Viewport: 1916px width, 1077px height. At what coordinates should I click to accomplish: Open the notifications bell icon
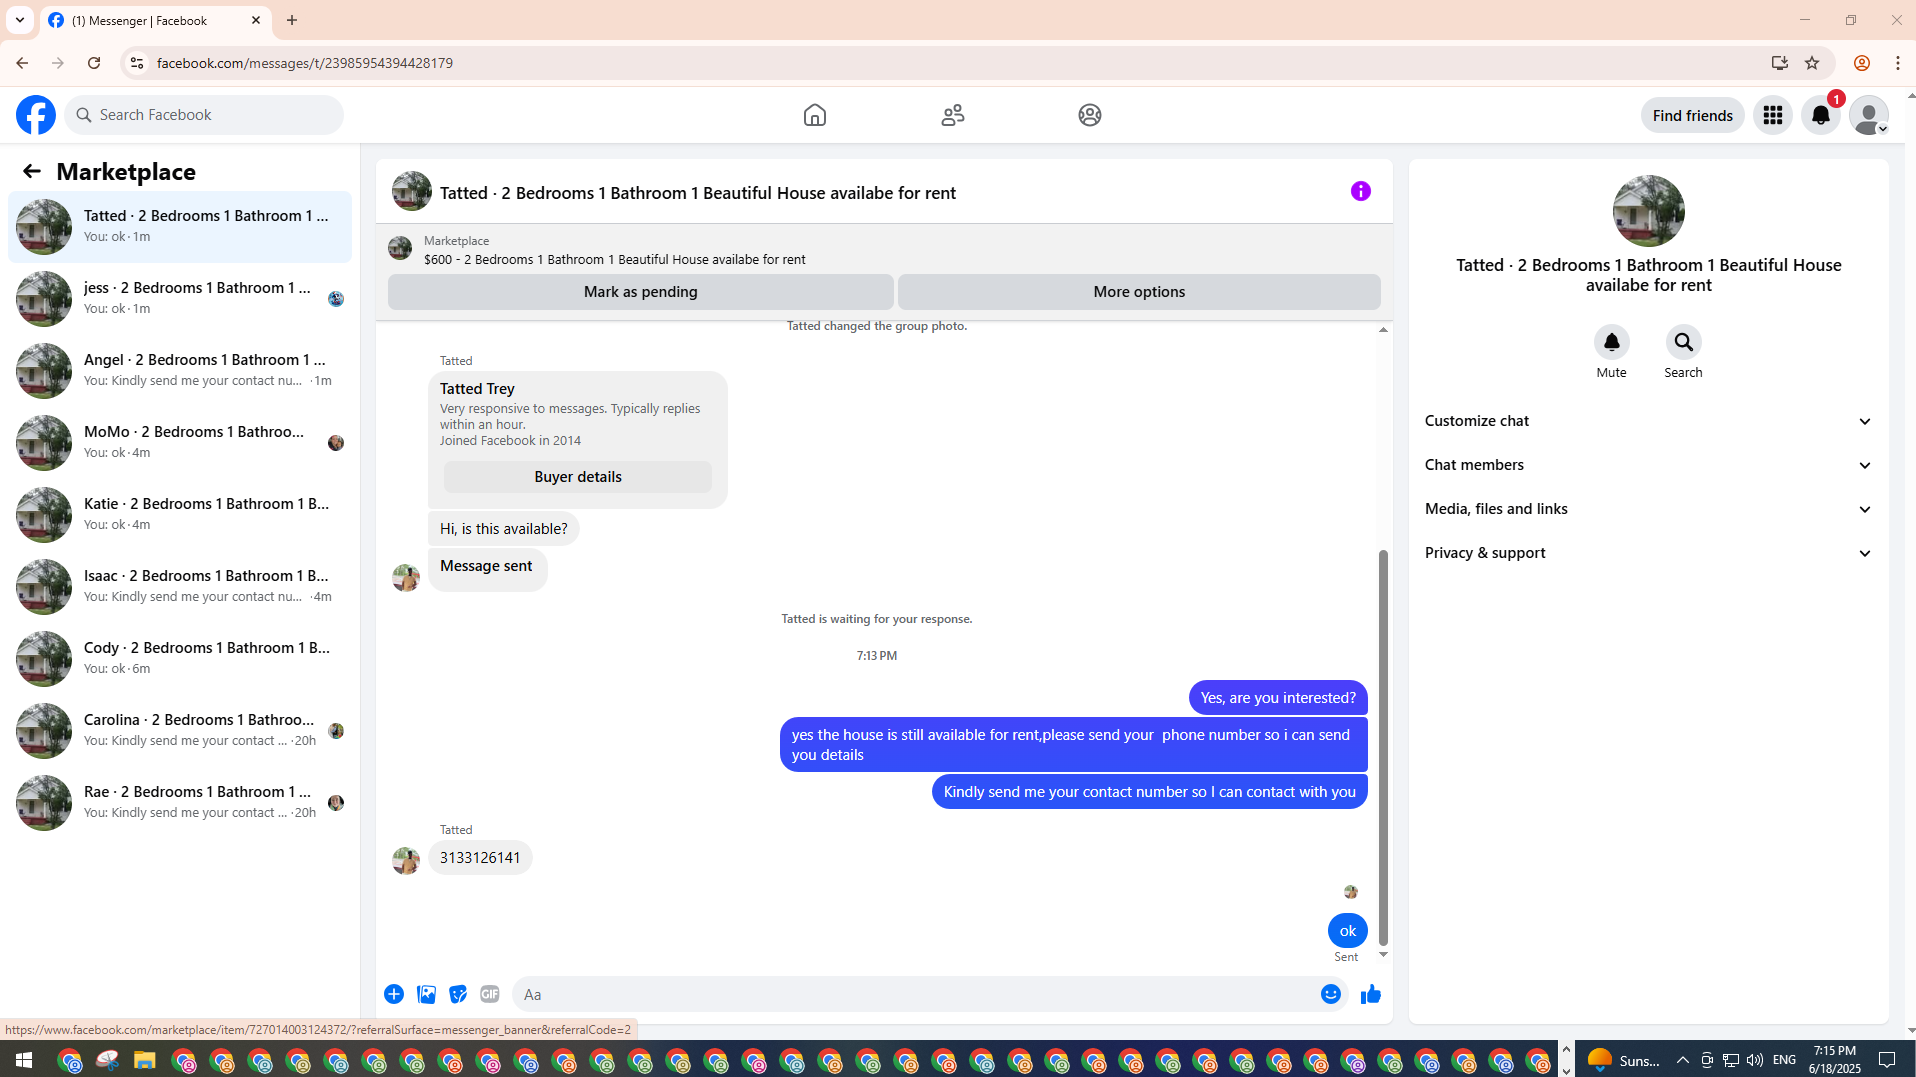pos(1821,115)
